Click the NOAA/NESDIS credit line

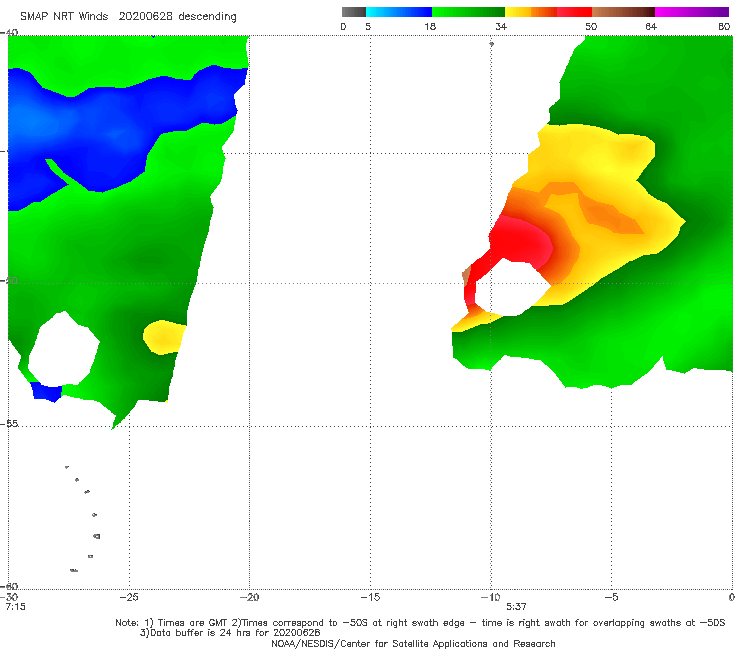pos(413,643)
